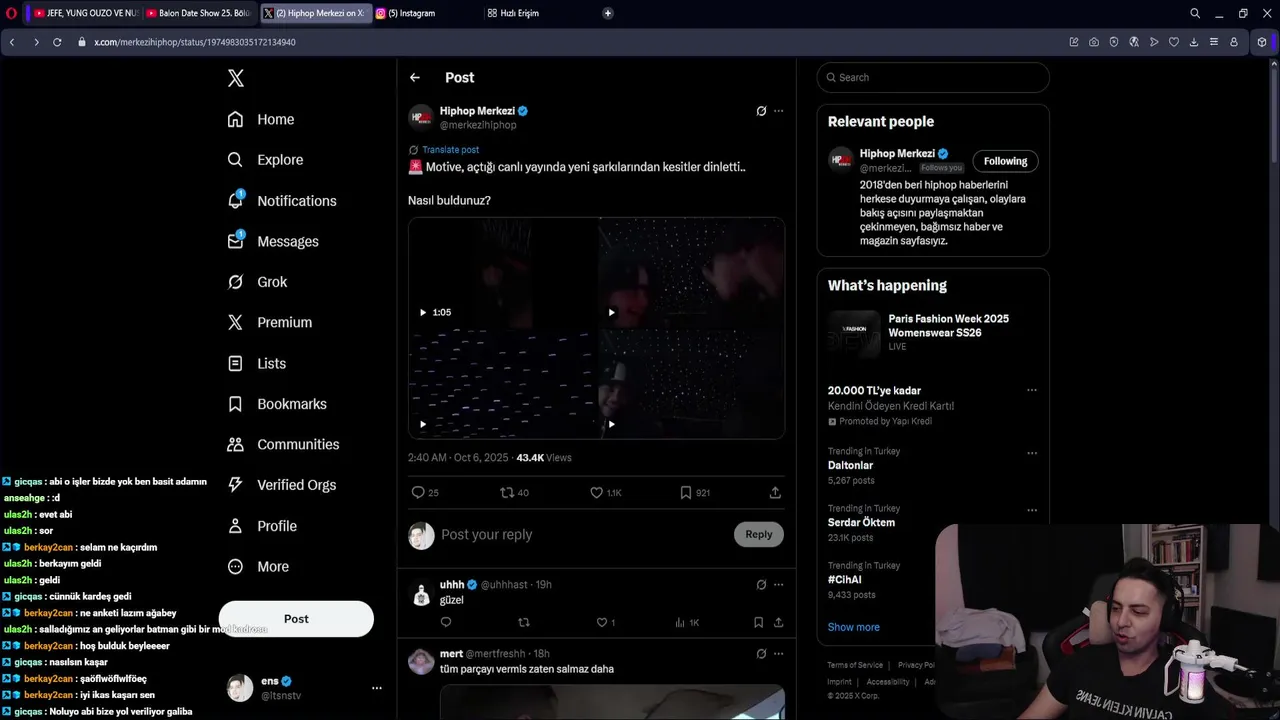Image resolution: width=1280 pixels, height=720 pixels.
Task: Click Translate post link
Action: pos(450,150)
